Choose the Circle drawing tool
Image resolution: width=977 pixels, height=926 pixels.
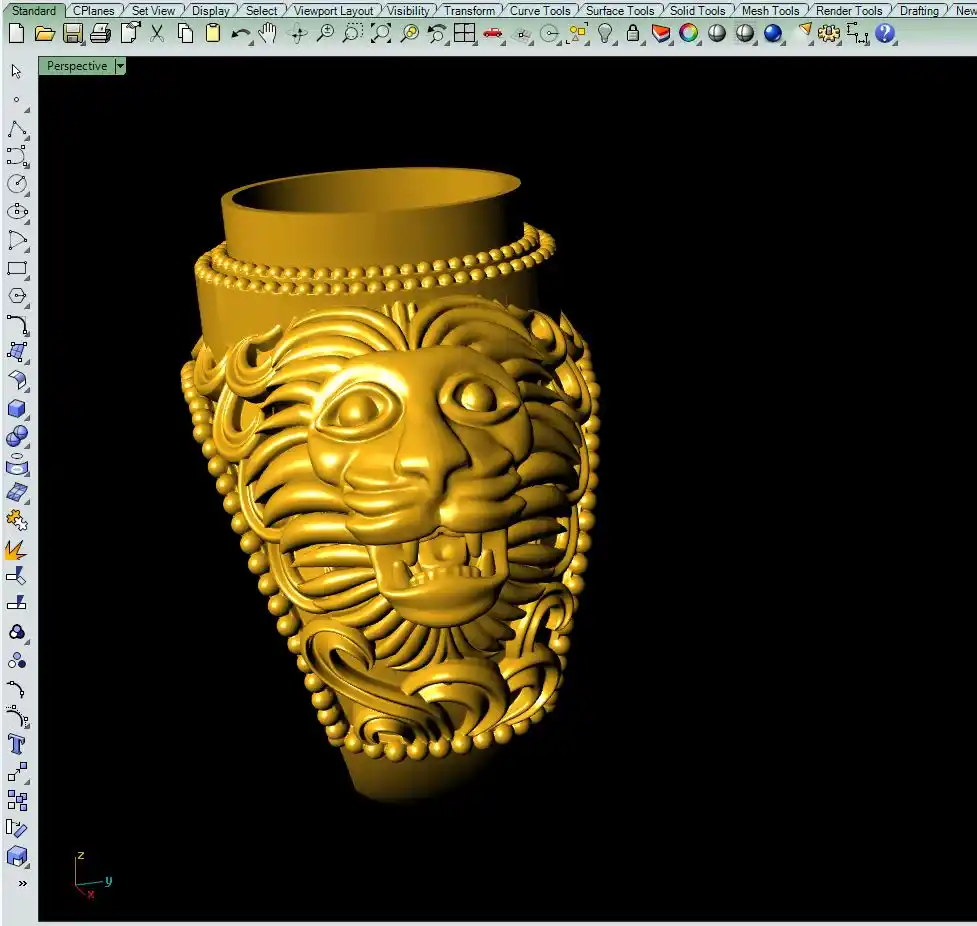tap(17, 184)
